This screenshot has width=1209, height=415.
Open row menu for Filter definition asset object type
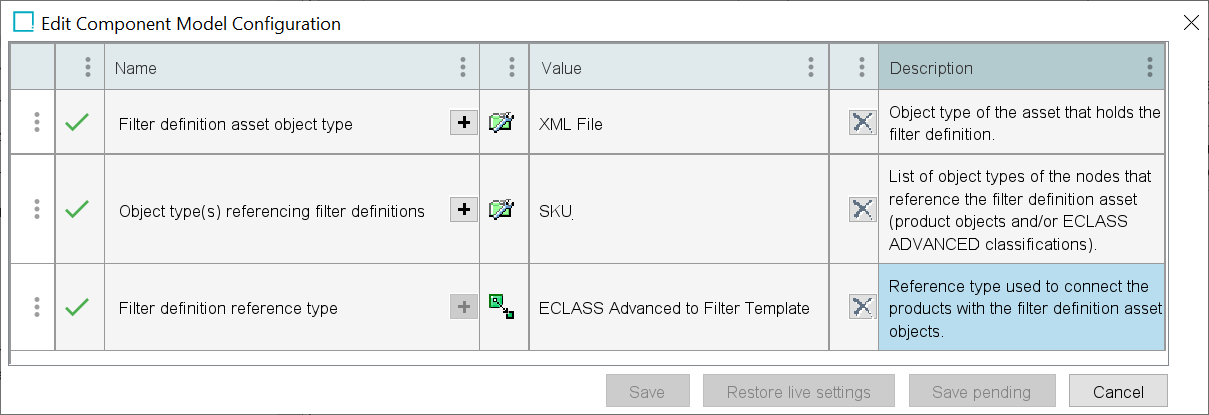pyautogui.click(x=36, y=122)
